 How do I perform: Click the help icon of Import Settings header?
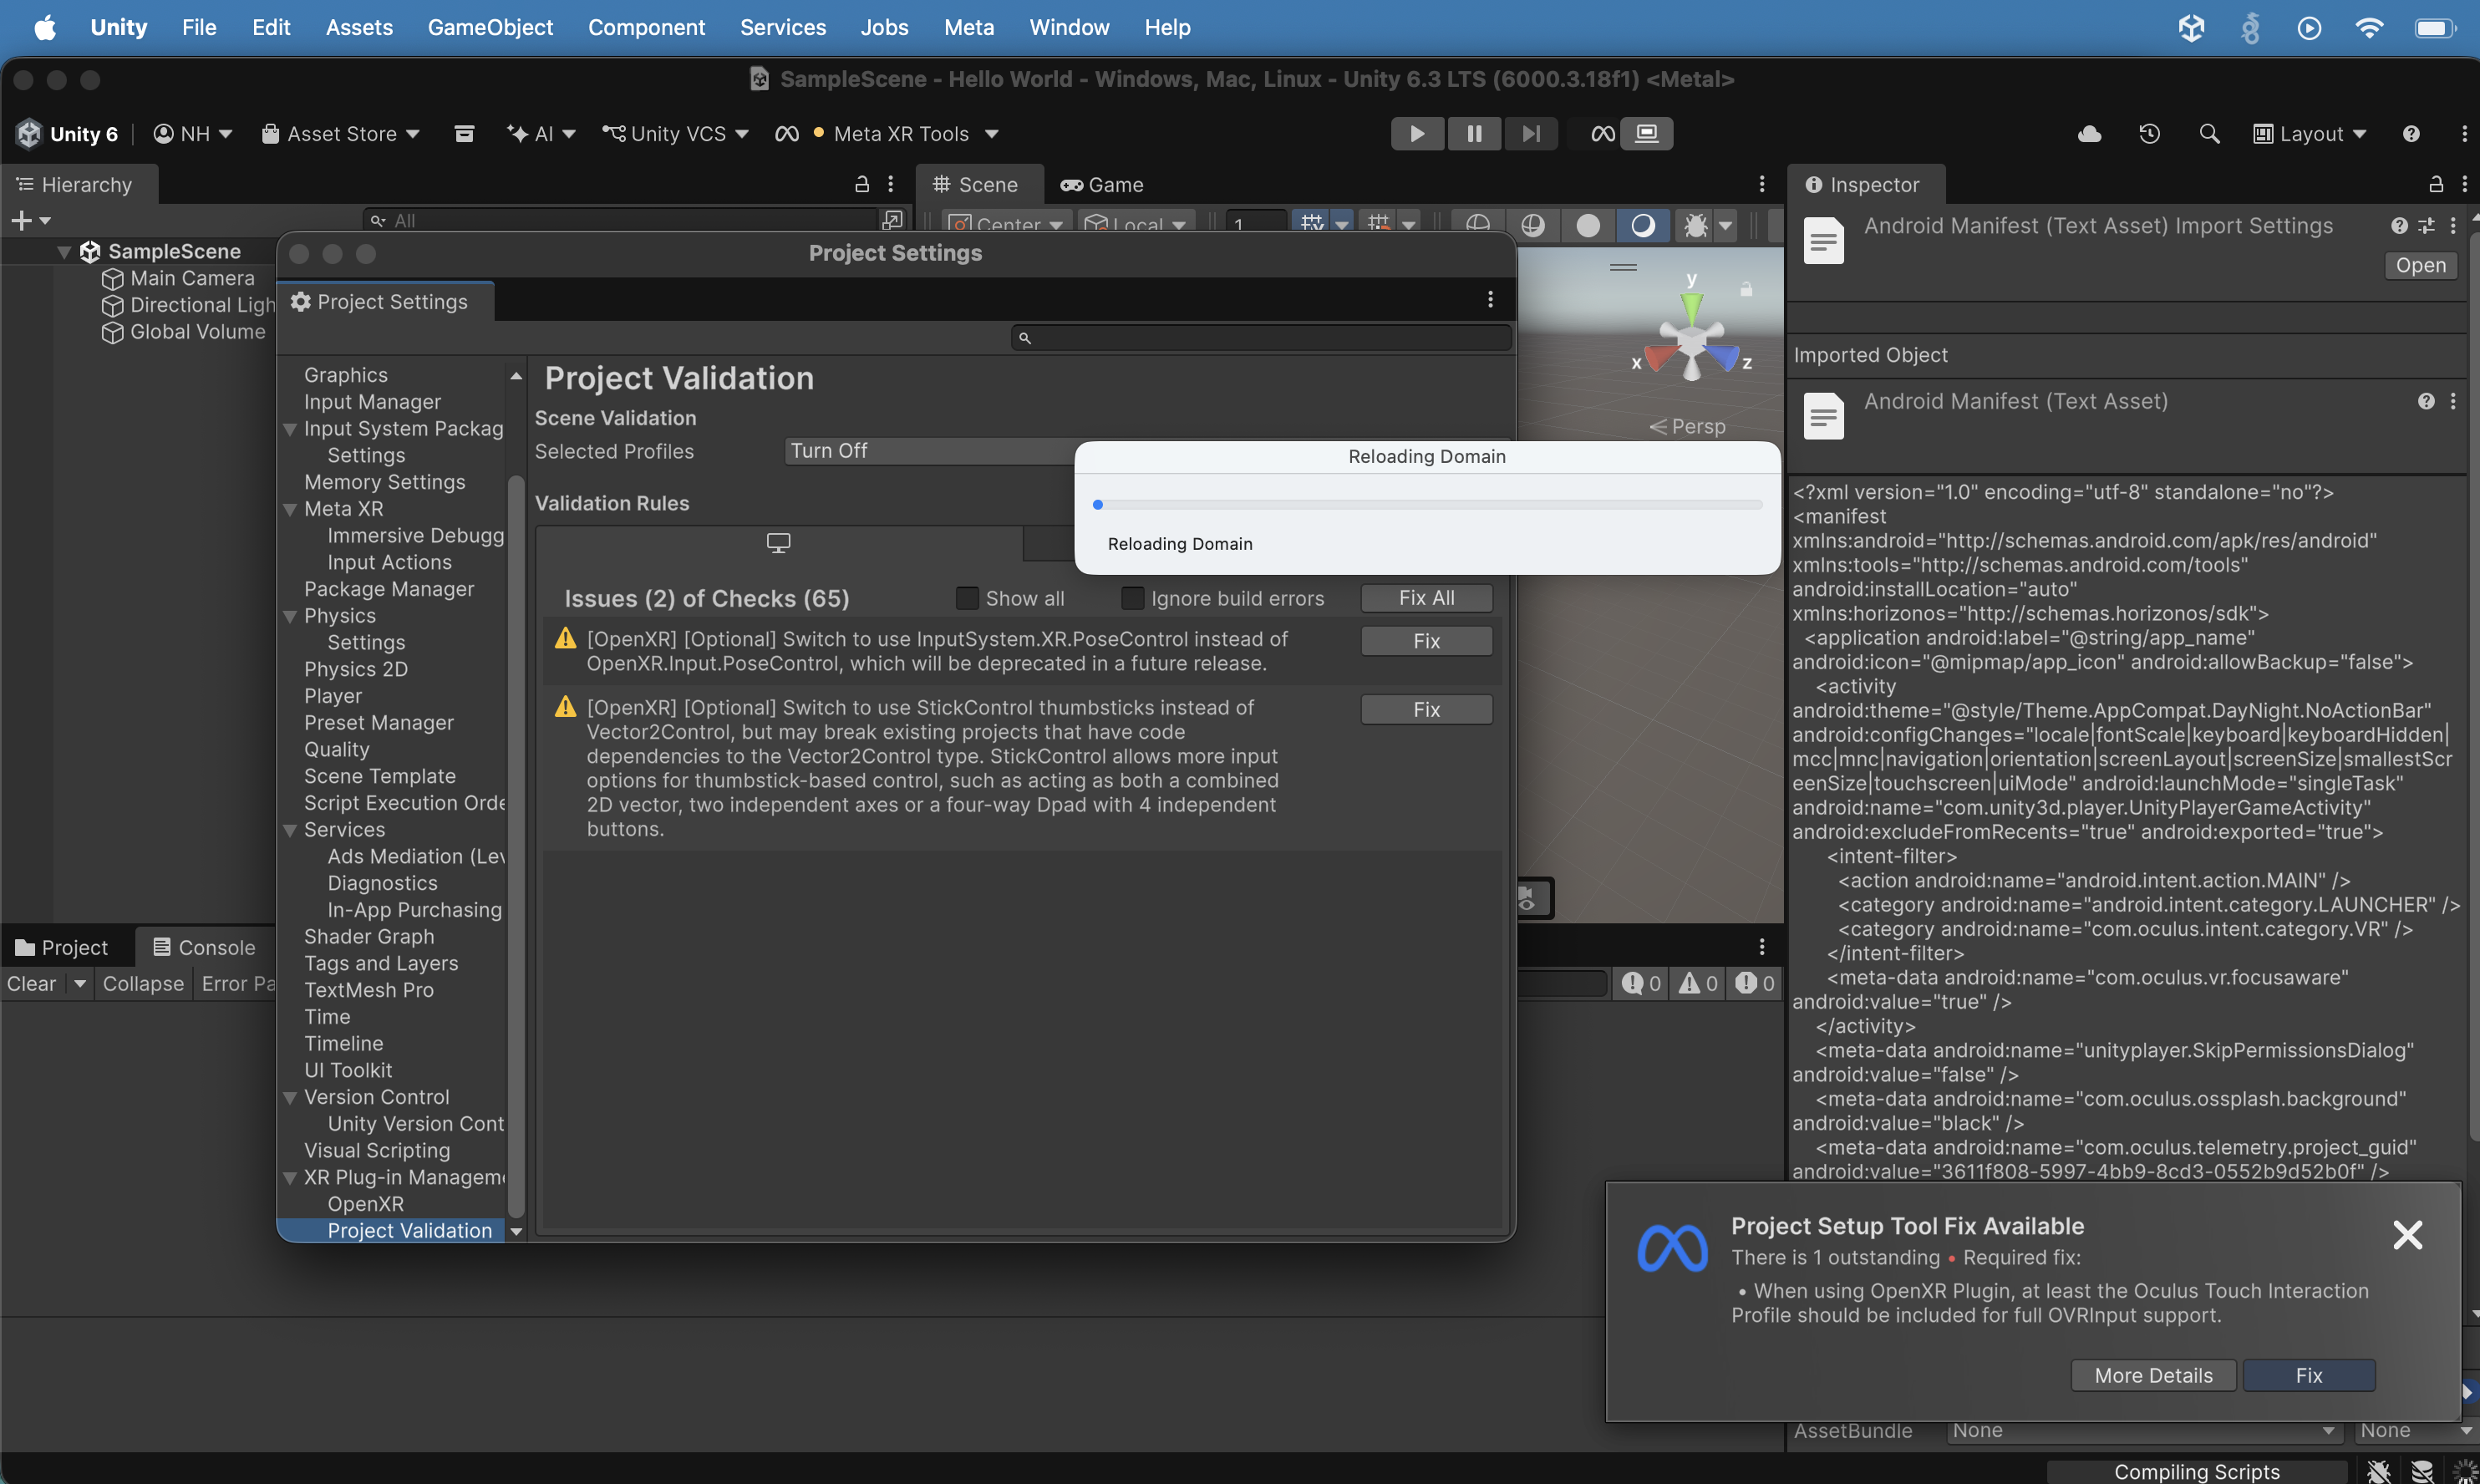pos(2399,226)
